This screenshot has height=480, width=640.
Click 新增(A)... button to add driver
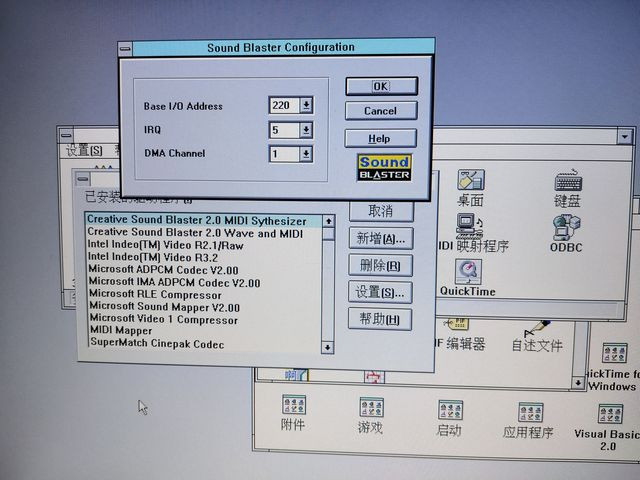click(x=381, y=238)
